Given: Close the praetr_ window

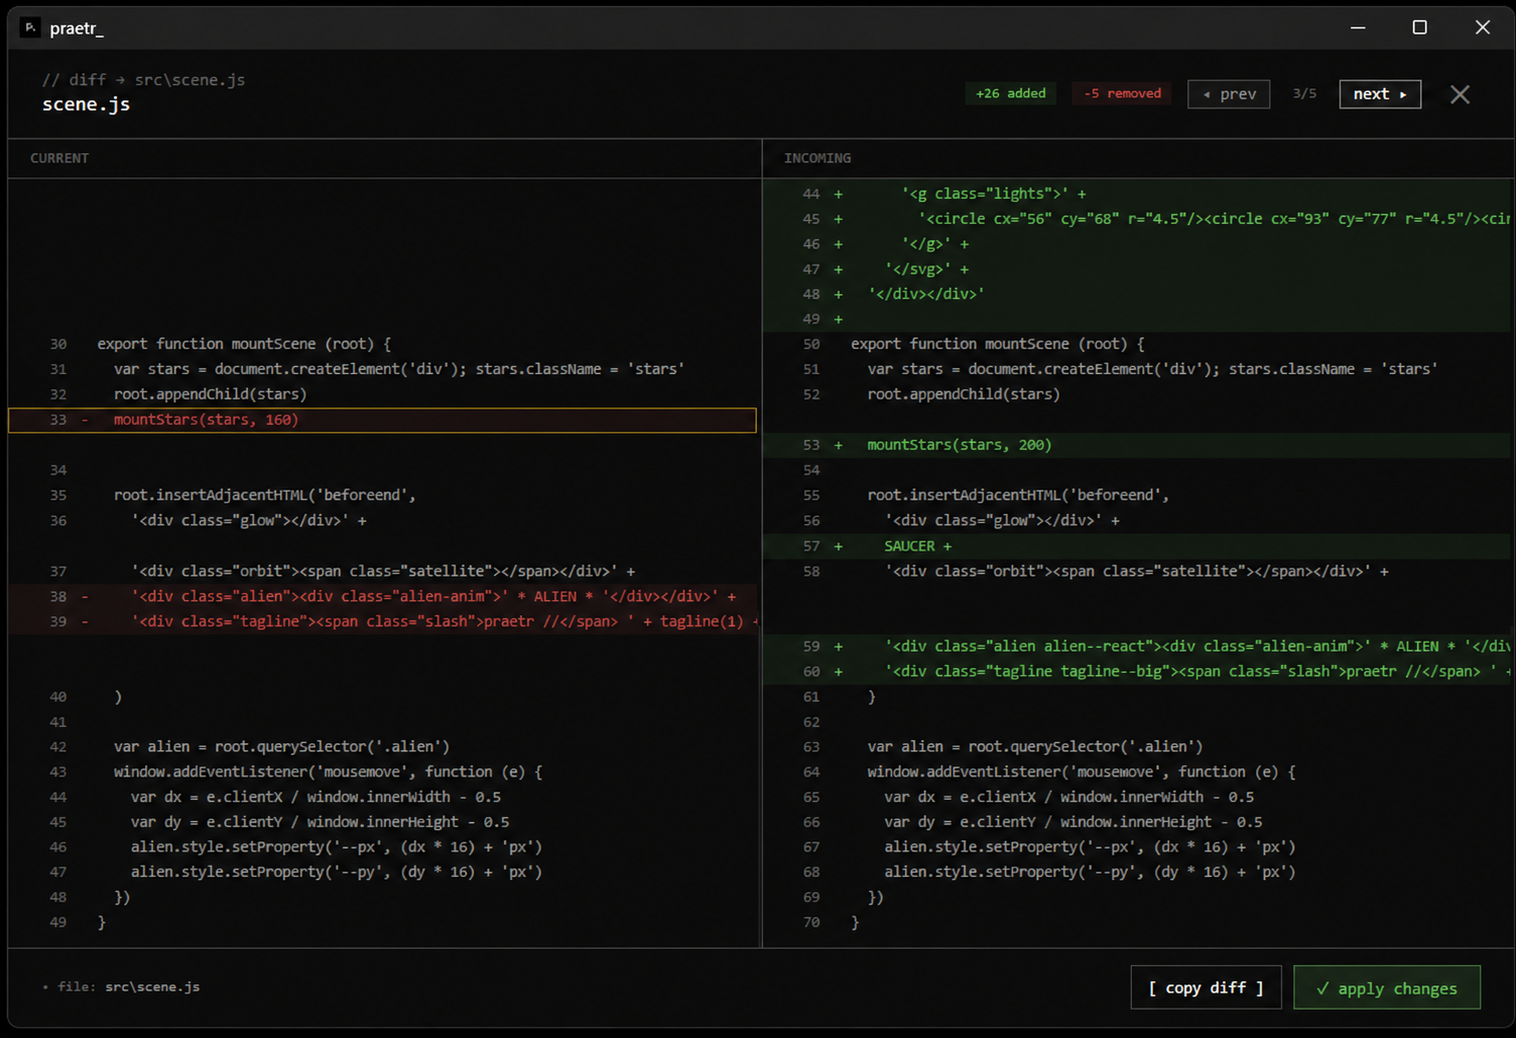Looking at the screenshot, I should [x=1482, y=27].
